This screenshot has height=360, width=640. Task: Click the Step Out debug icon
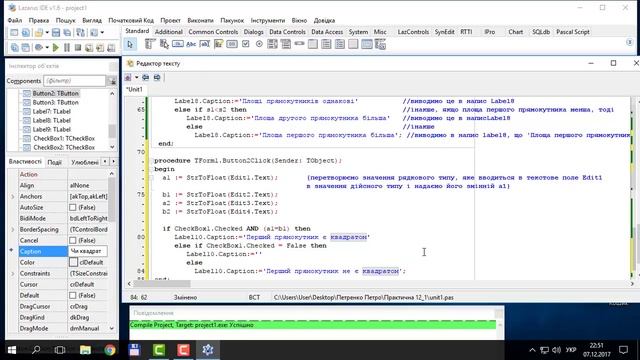[111, 48]
